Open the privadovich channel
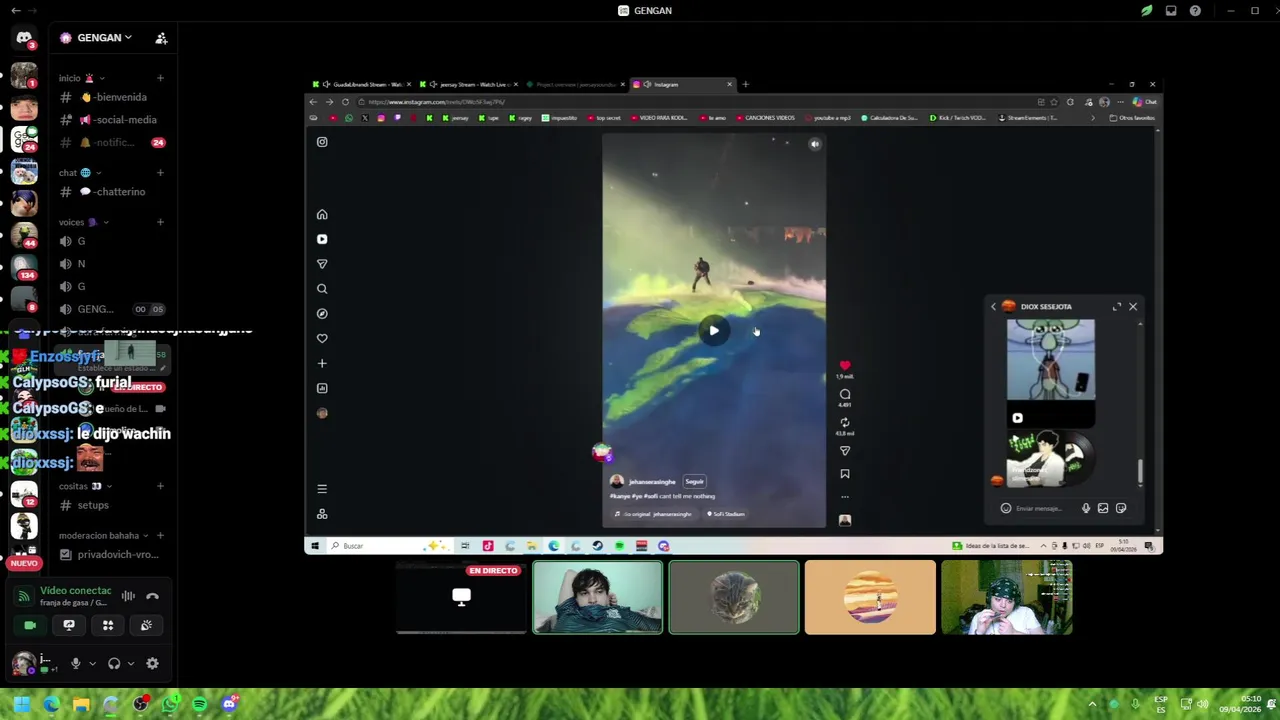Viewport: 1280px width, 720px height. (x=112, y=555)
